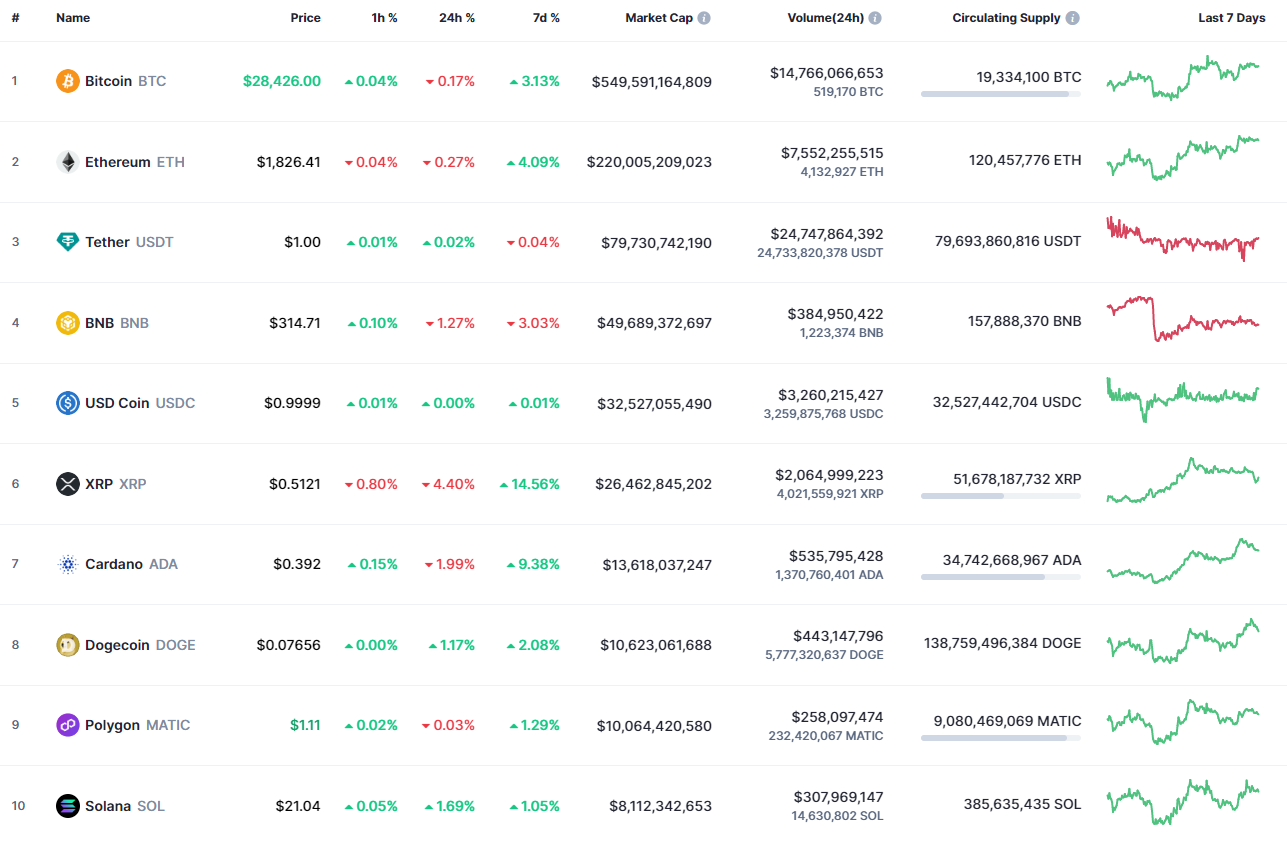Open the Bitcoin coin name link

click(x=109, y=81)
